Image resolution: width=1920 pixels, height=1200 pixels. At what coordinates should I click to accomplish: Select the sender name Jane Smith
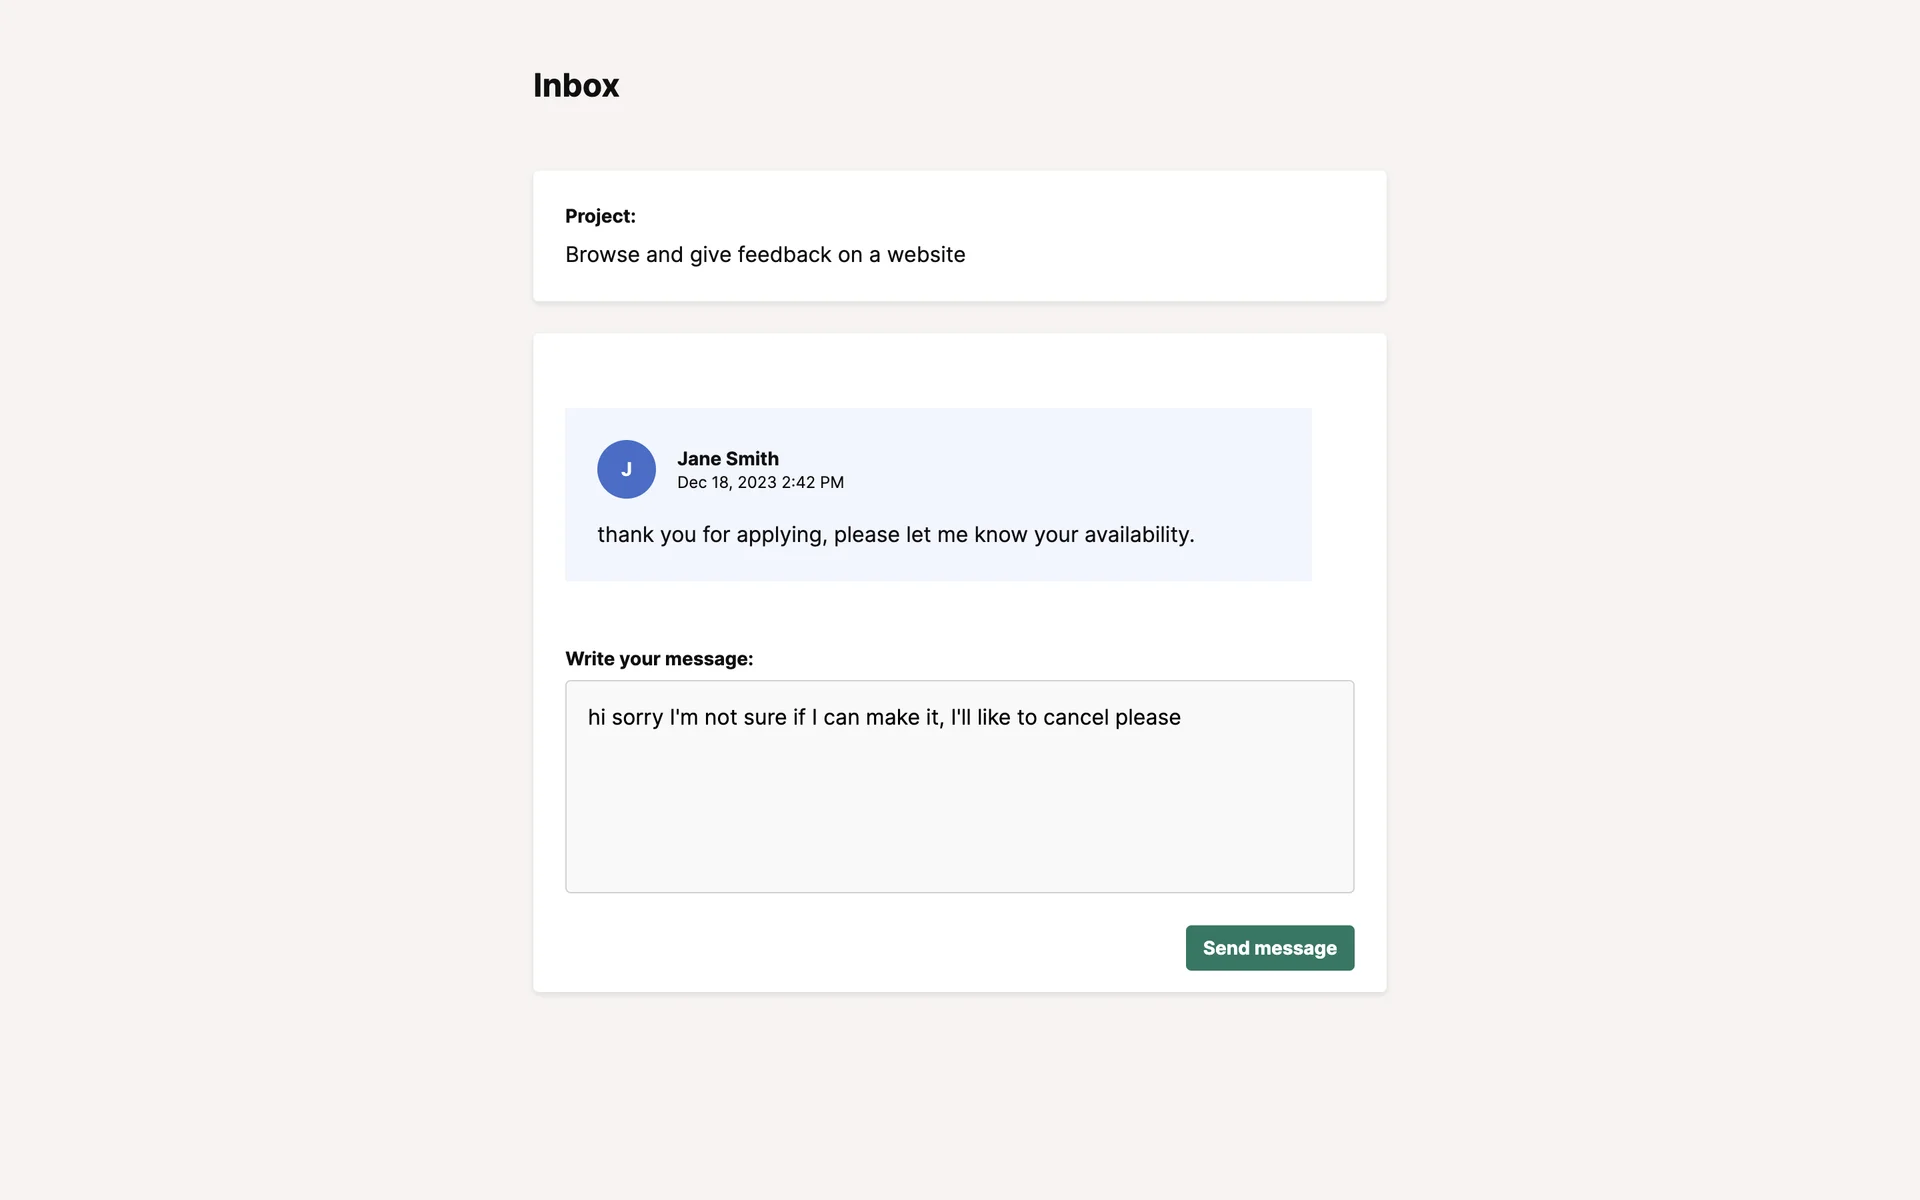click(x=727, y=459)
